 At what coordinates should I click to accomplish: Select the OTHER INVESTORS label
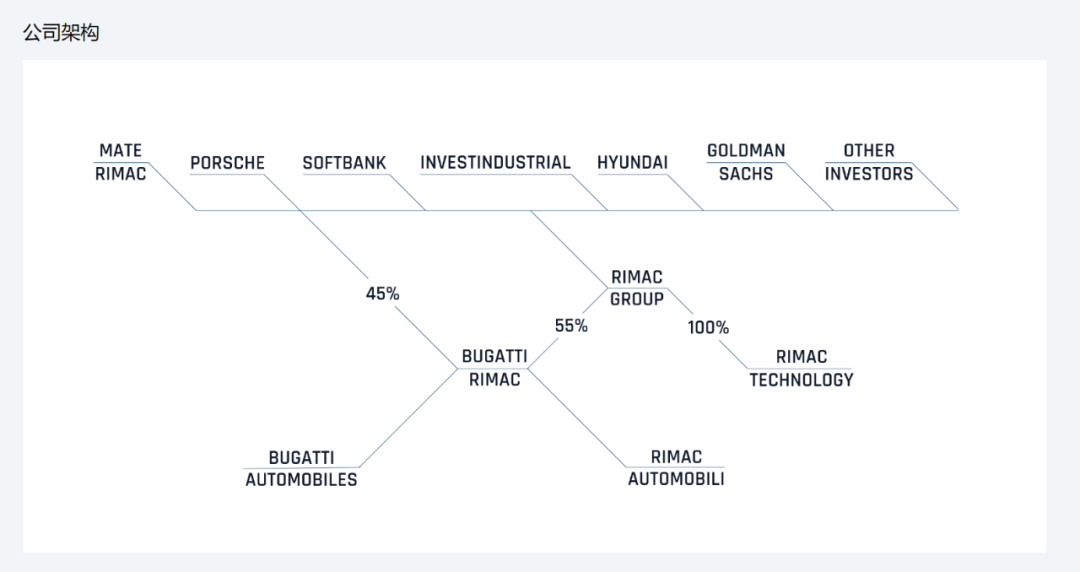click(869, 162)
